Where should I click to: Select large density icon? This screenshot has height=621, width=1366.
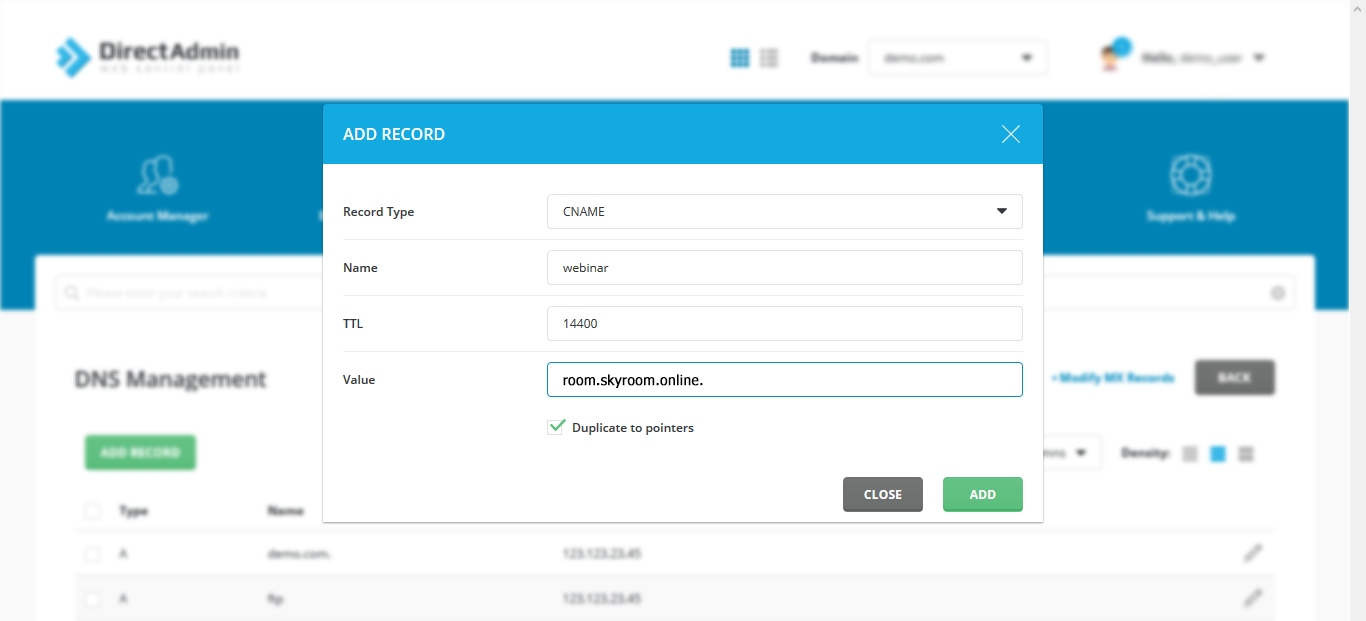pyautogui.click(x=1246, y=454)
